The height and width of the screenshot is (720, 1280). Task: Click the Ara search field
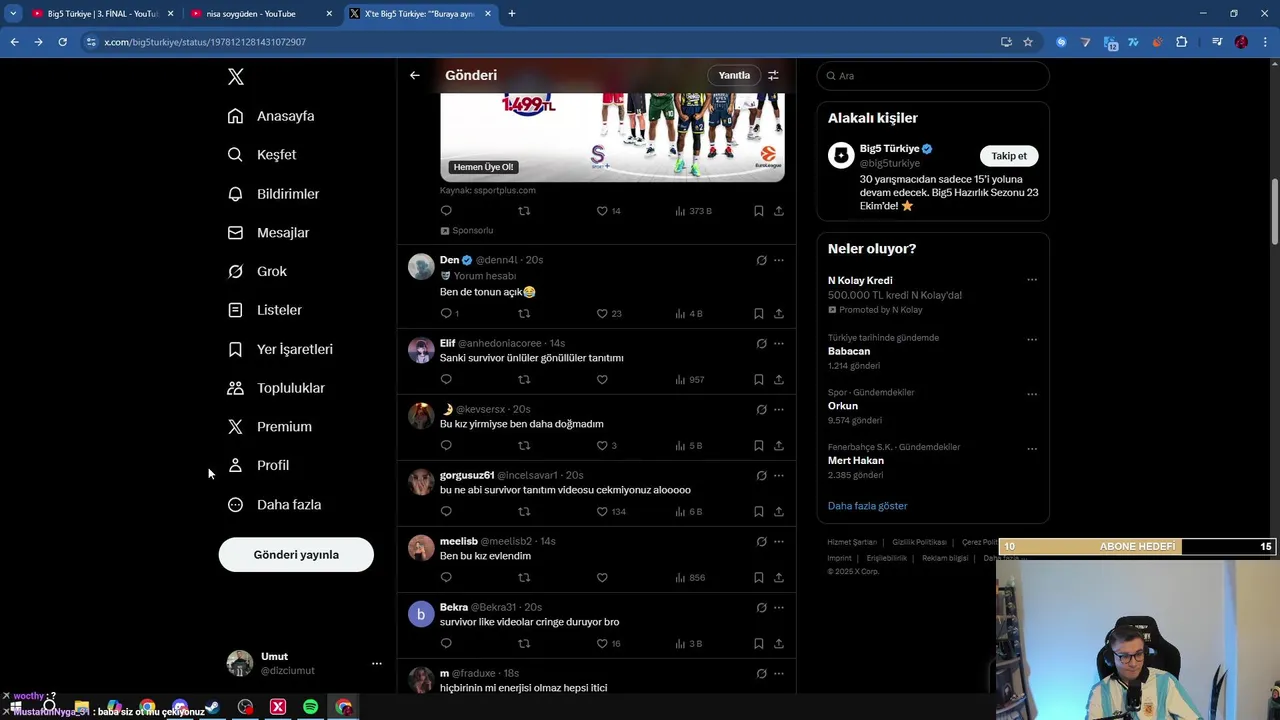tap(933, 76)
